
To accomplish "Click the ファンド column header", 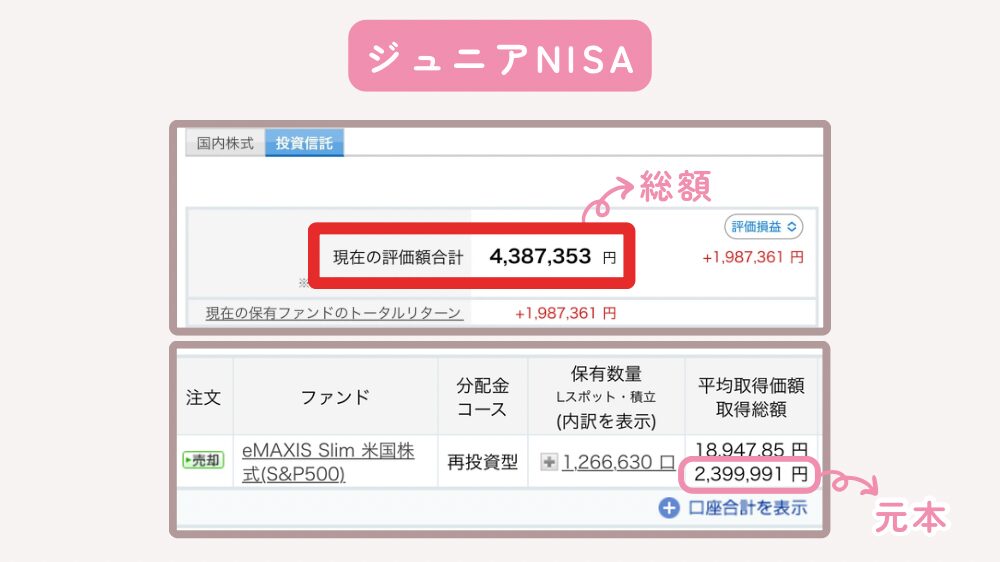I will point(335,396).
